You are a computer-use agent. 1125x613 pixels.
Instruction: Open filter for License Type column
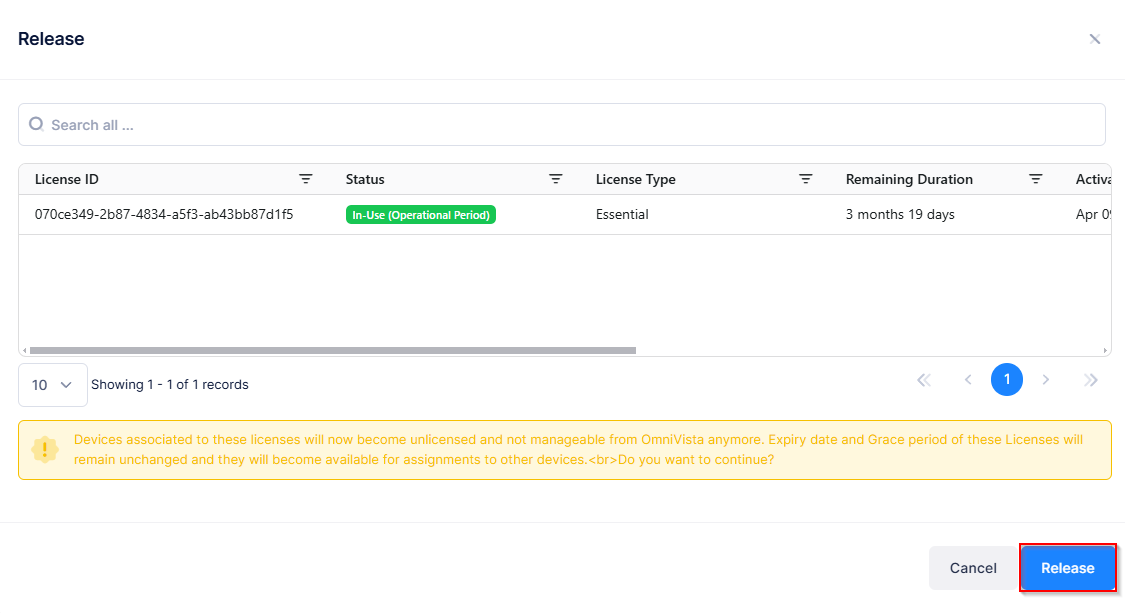pos(806,179)
